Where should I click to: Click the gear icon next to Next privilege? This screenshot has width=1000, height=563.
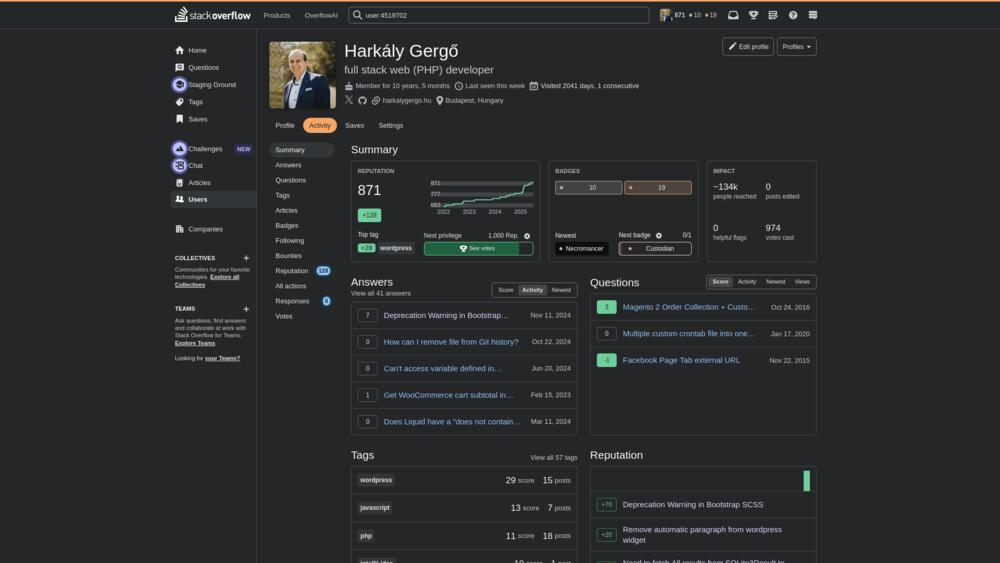[527, 236]
